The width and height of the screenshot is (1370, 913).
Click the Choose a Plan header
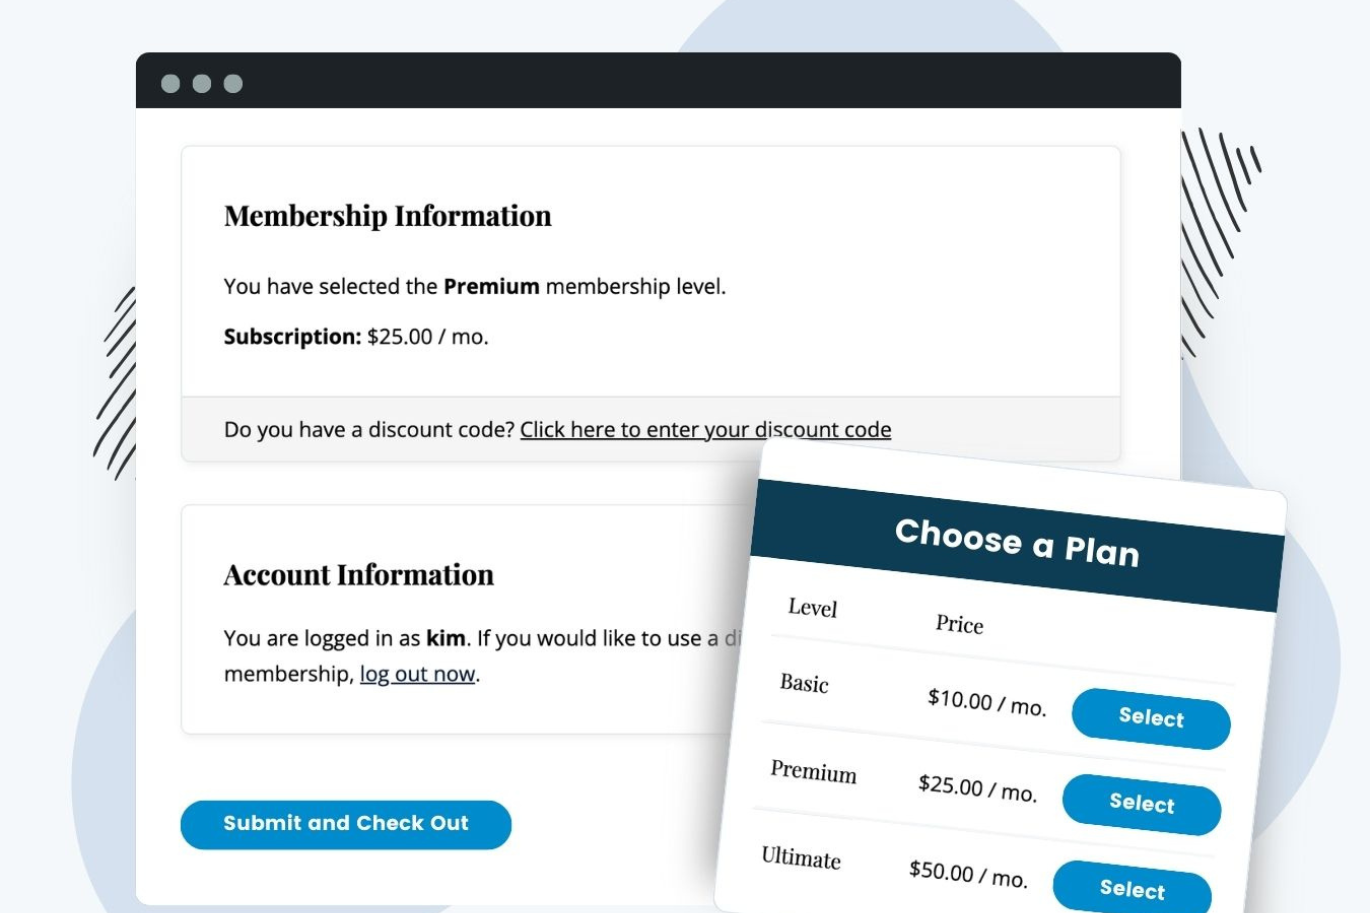pos(1016,543)
